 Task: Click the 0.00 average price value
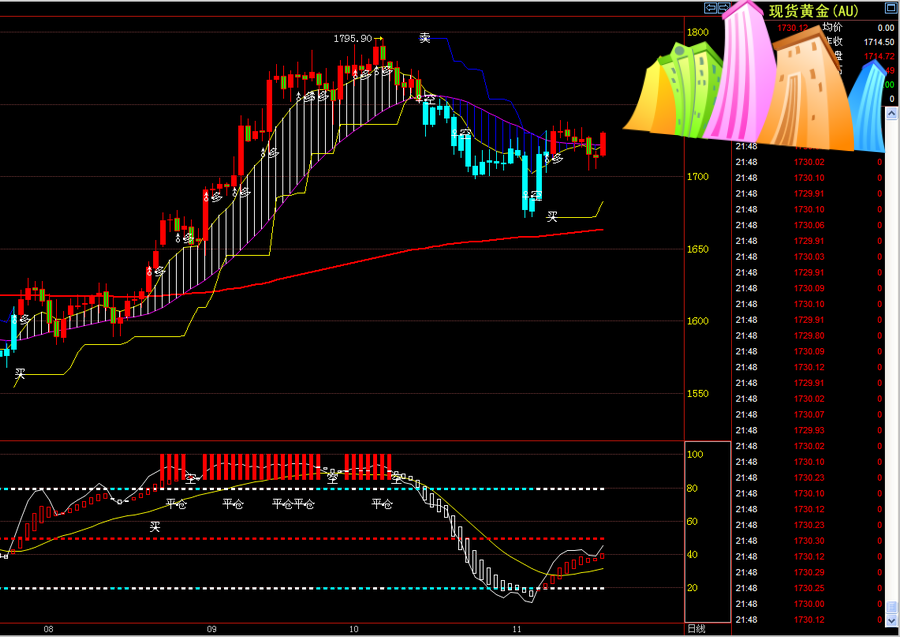pos(886,28)
